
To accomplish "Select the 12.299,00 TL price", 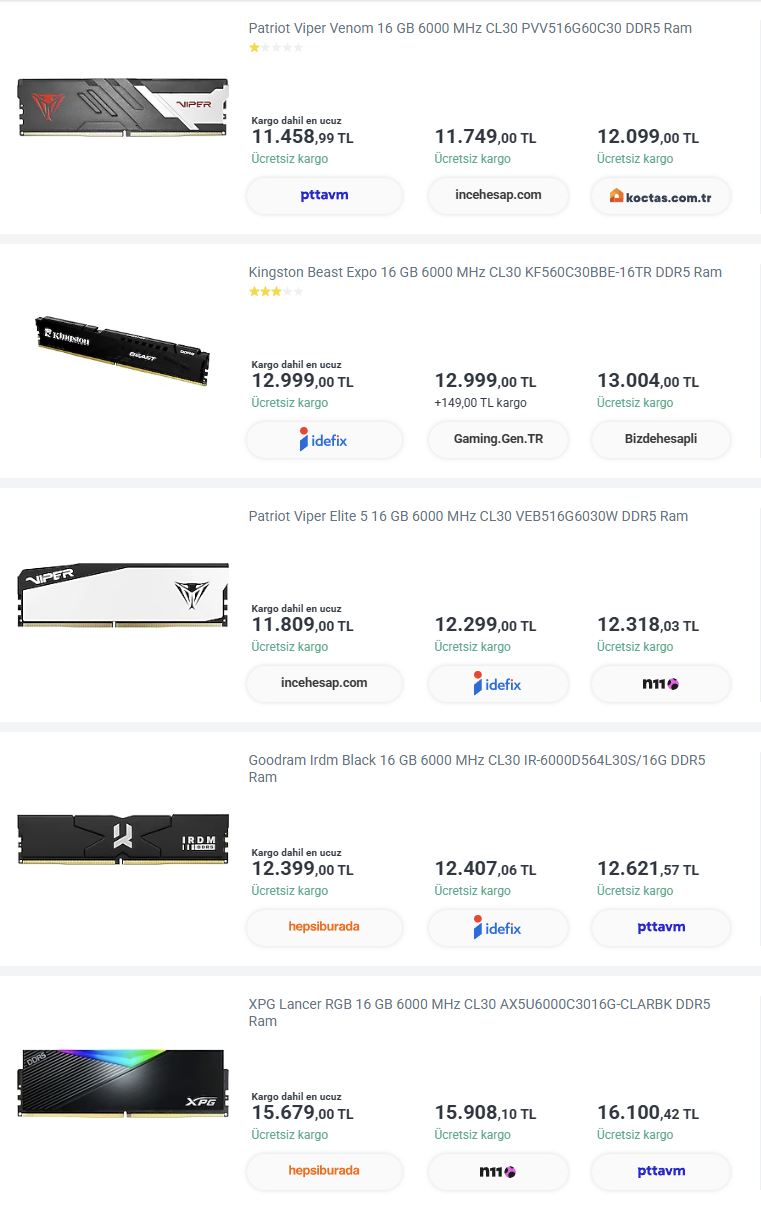I will tap(485, 625).
